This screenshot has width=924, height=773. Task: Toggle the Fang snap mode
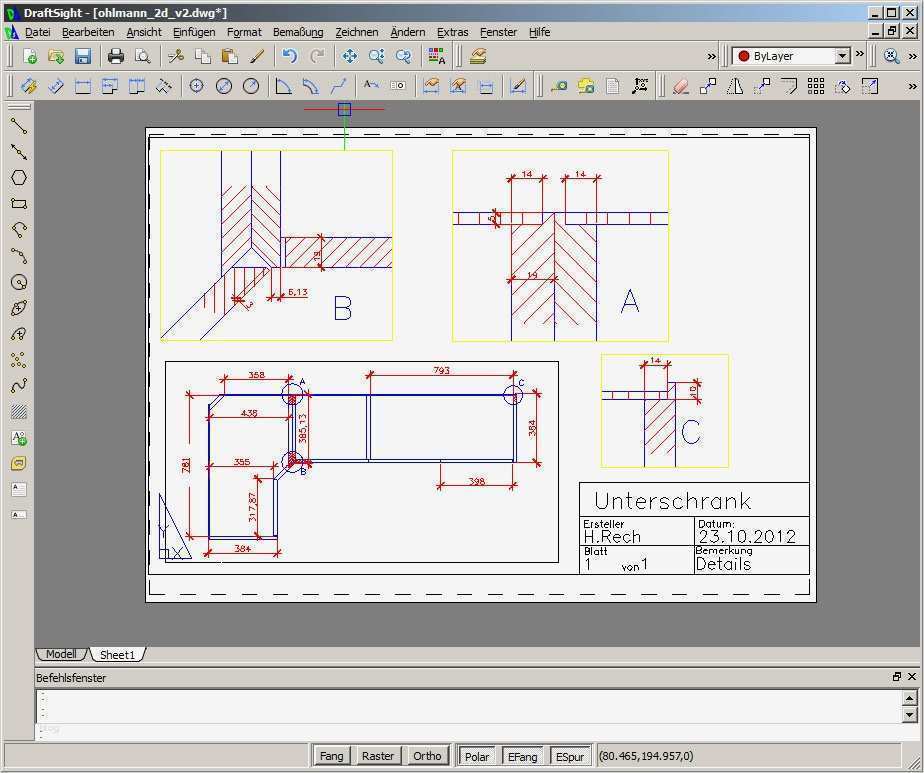click(x=331, y=756)
